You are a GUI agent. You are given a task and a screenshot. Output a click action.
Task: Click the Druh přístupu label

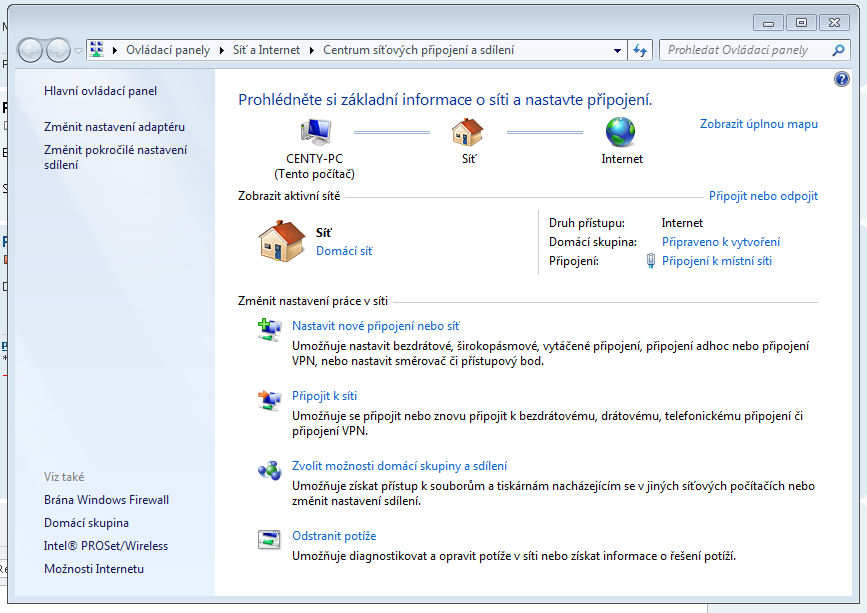pyautogui.click(x=587, y=223)
